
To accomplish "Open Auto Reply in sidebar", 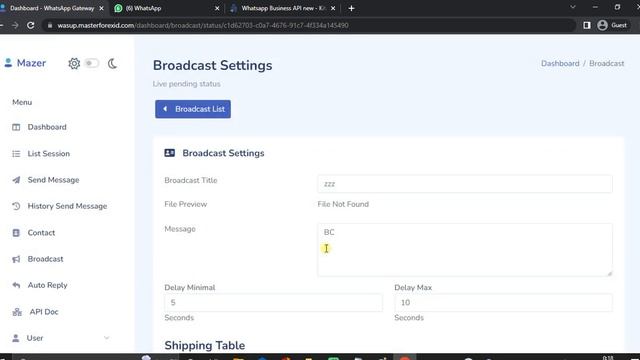I will (47, 285).
